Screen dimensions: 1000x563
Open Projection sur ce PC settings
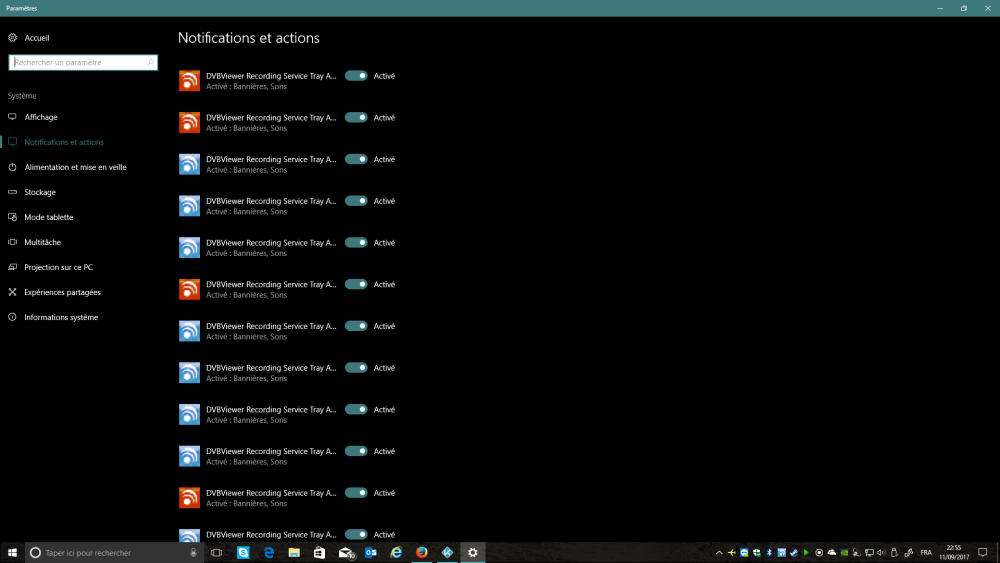(x=58, y=267)
